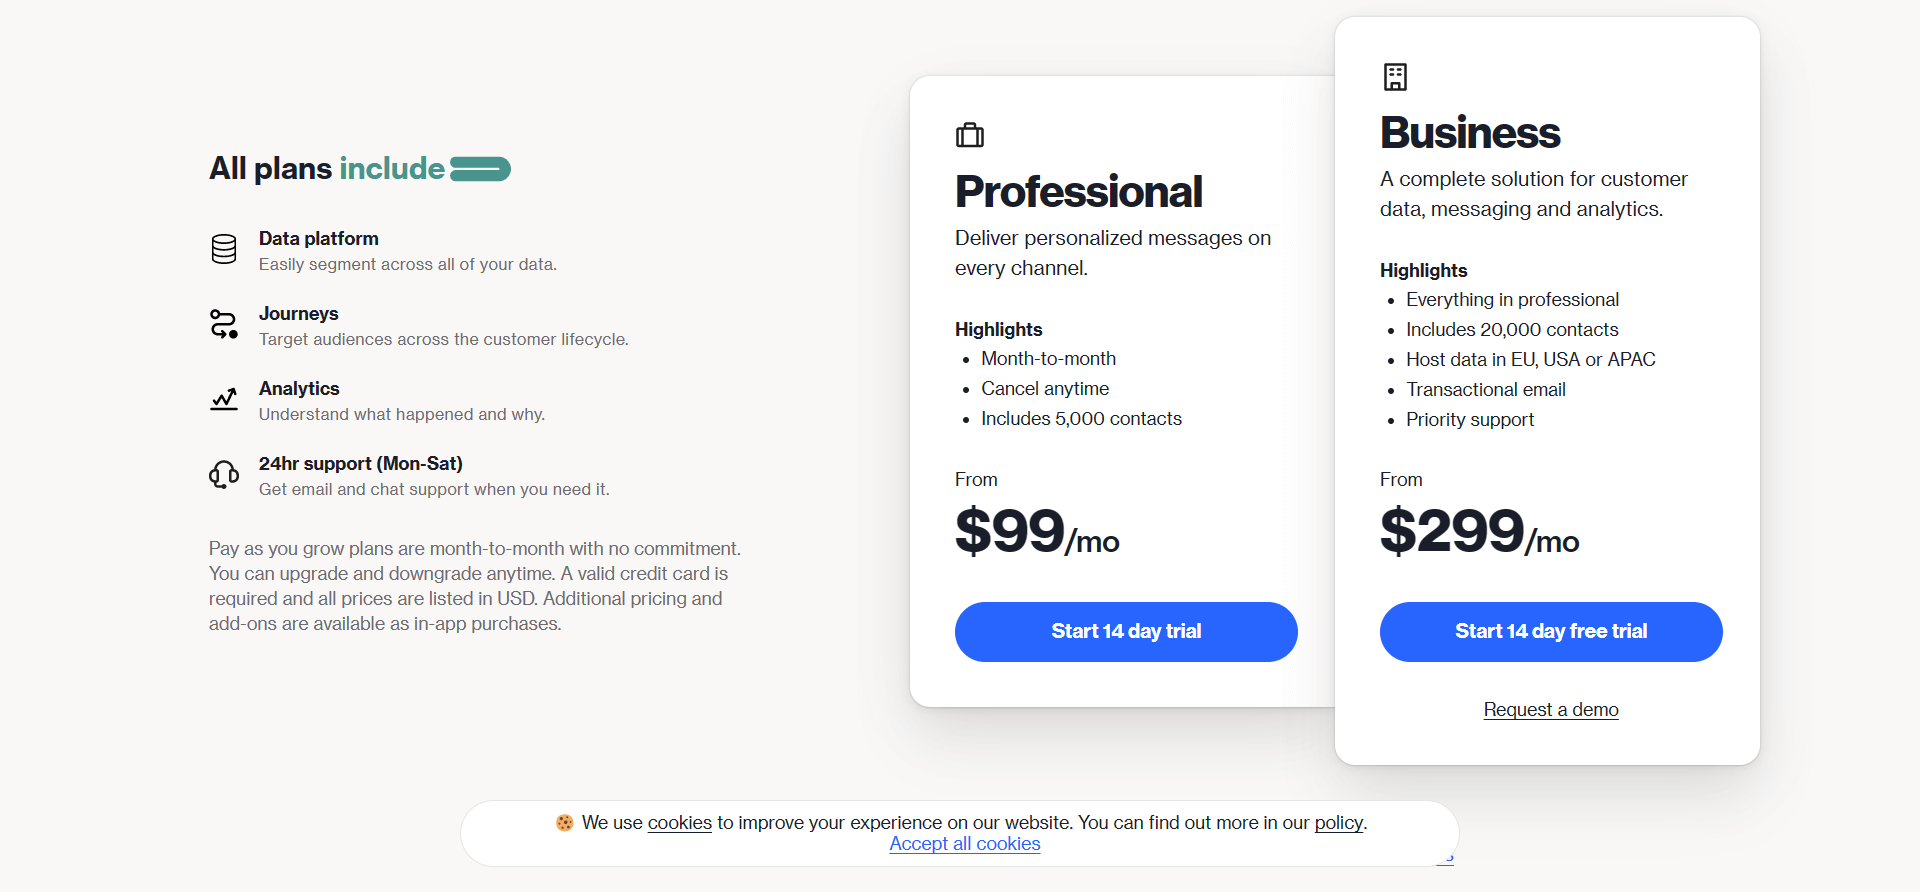Click the green pill decoration beside heading
Viewport: 1920px width, 892px height.
[480, 169]
